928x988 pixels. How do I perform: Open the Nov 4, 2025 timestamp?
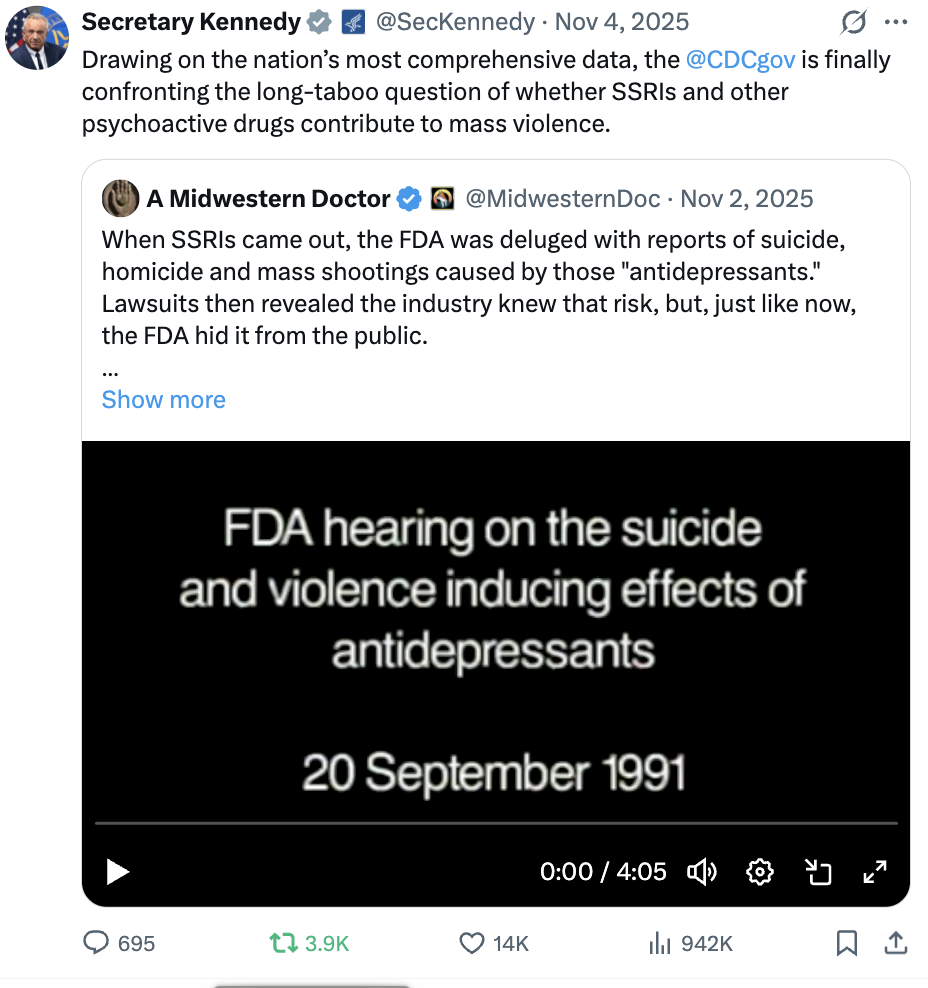coord(621,21)
